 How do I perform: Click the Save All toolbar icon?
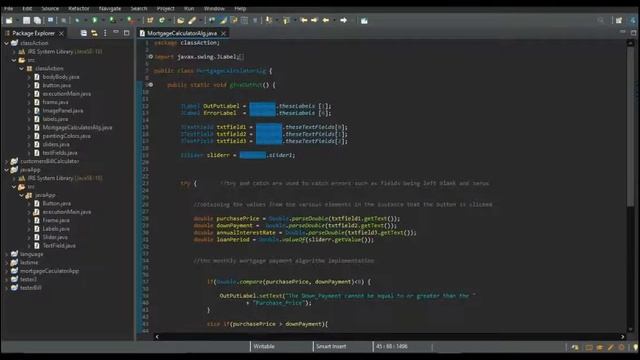tap(37, 20)
